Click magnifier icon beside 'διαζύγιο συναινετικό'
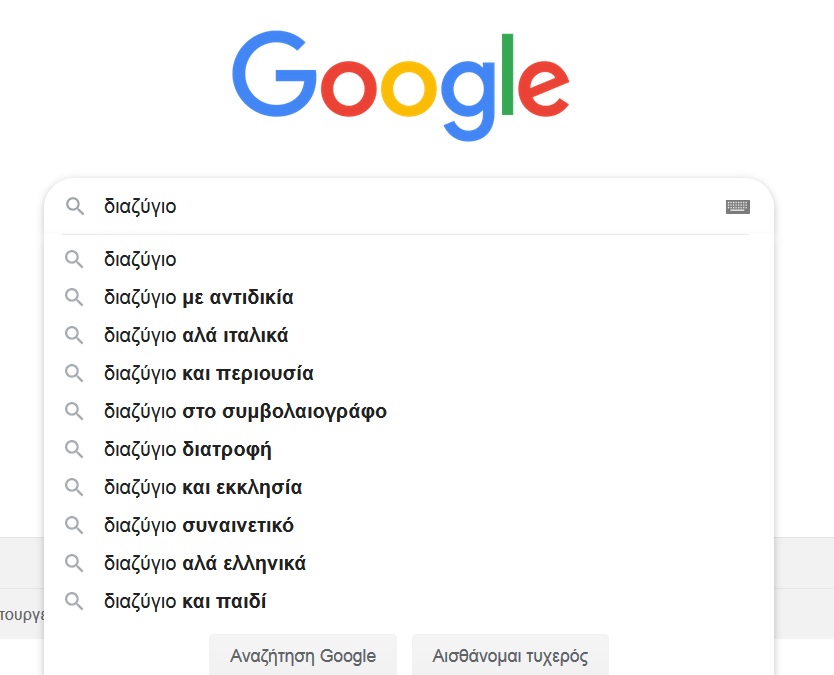 pos(74,525)
